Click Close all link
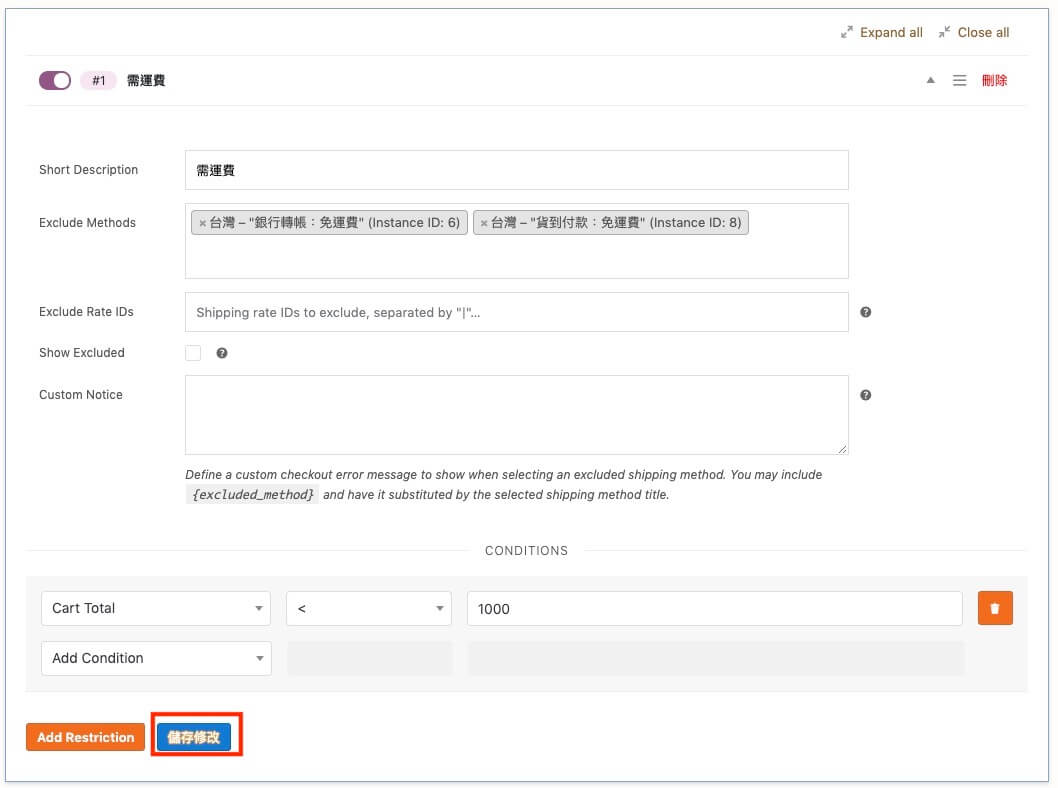The height and width of the screenshot is (788, 1058). coord(974,32)
